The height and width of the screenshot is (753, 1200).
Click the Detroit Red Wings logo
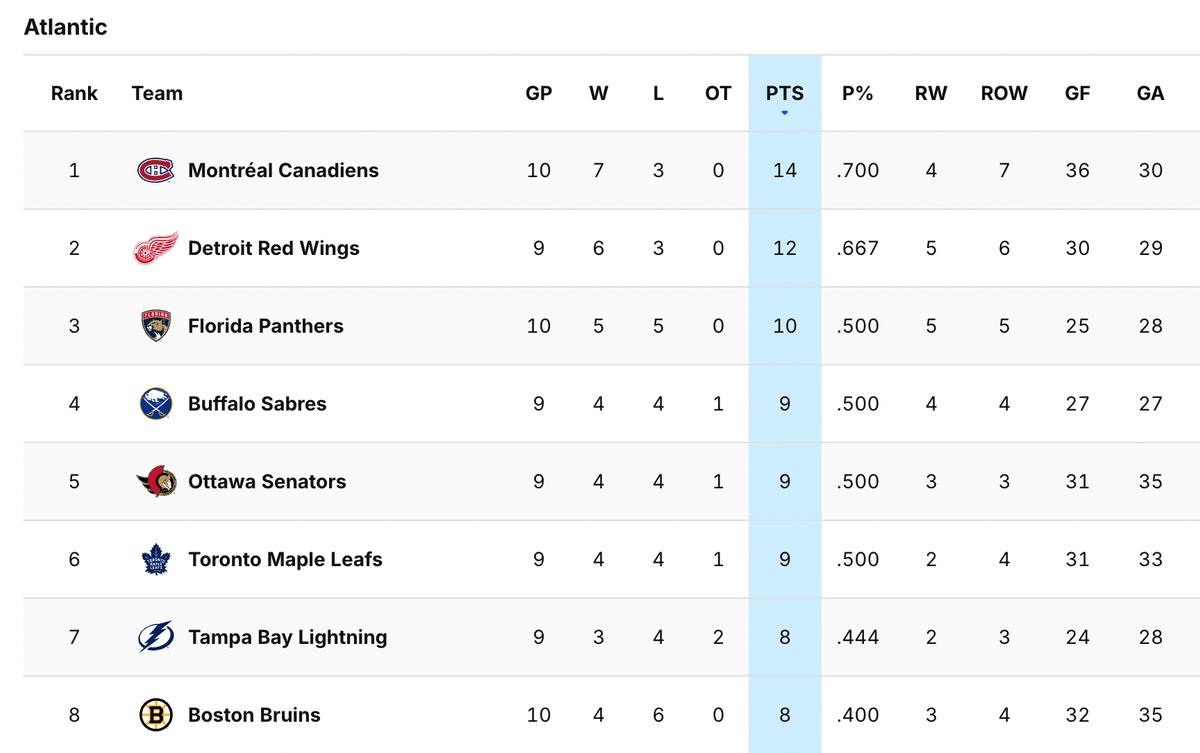[155, 248]
